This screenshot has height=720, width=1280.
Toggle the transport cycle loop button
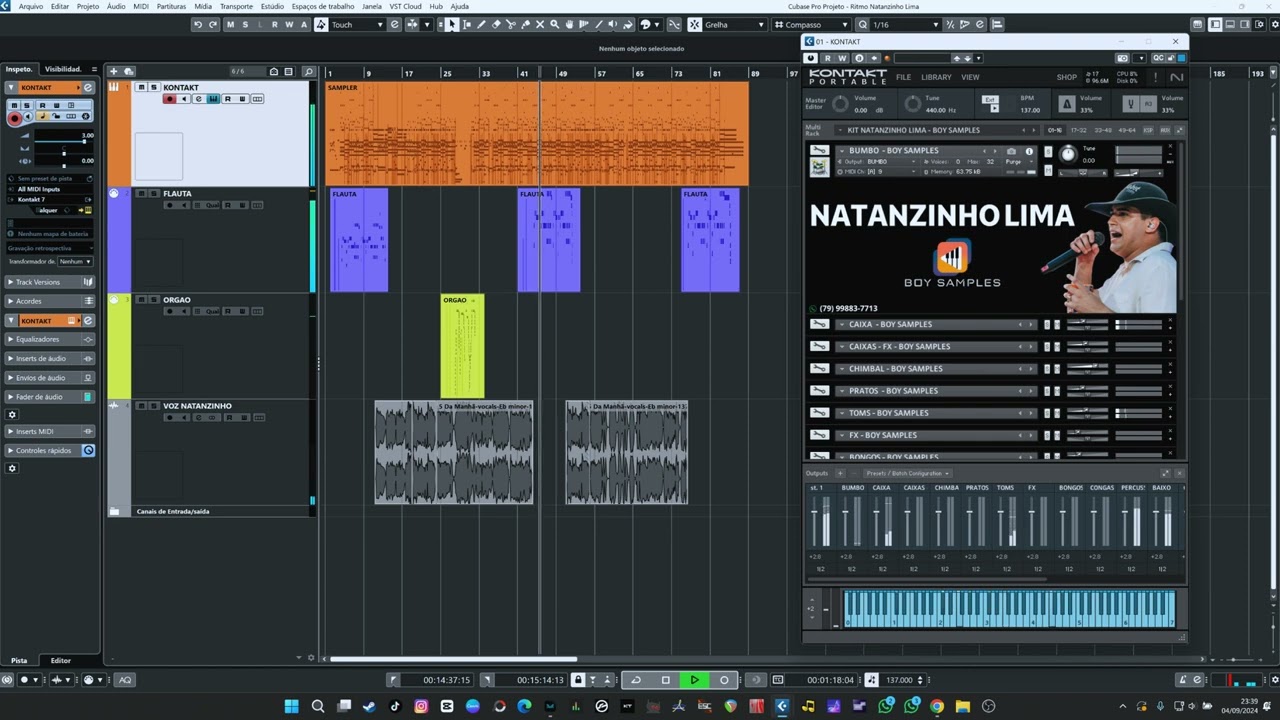(x=635, y=680)
